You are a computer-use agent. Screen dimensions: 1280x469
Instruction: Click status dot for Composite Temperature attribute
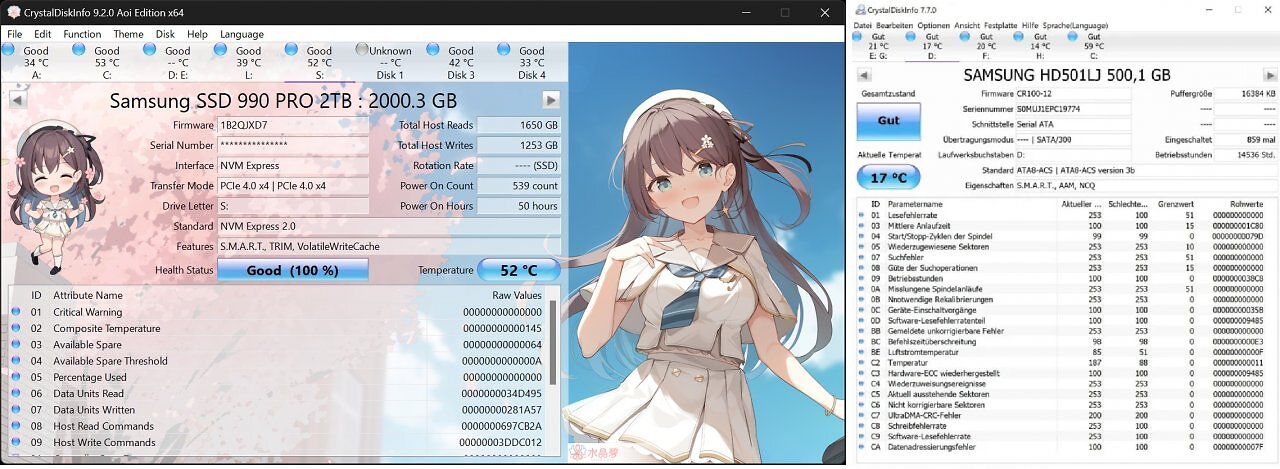tap(16, 328)
